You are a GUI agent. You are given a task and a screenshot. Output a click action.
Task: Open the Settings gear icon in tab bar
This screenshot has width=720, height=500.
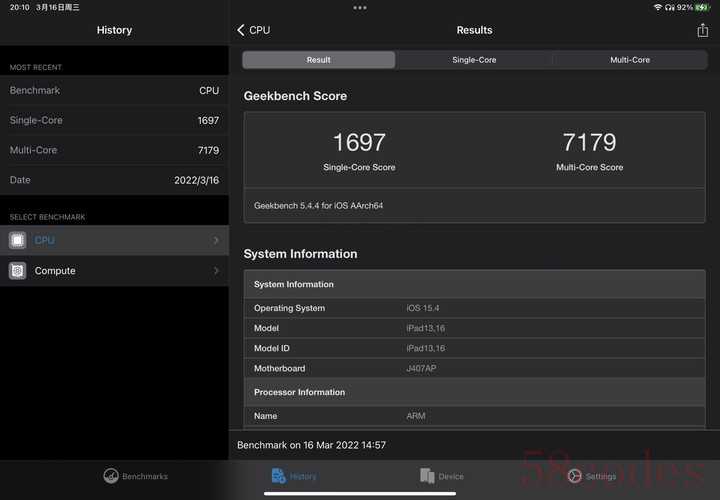pyautogui.click(x=574, y=476)
